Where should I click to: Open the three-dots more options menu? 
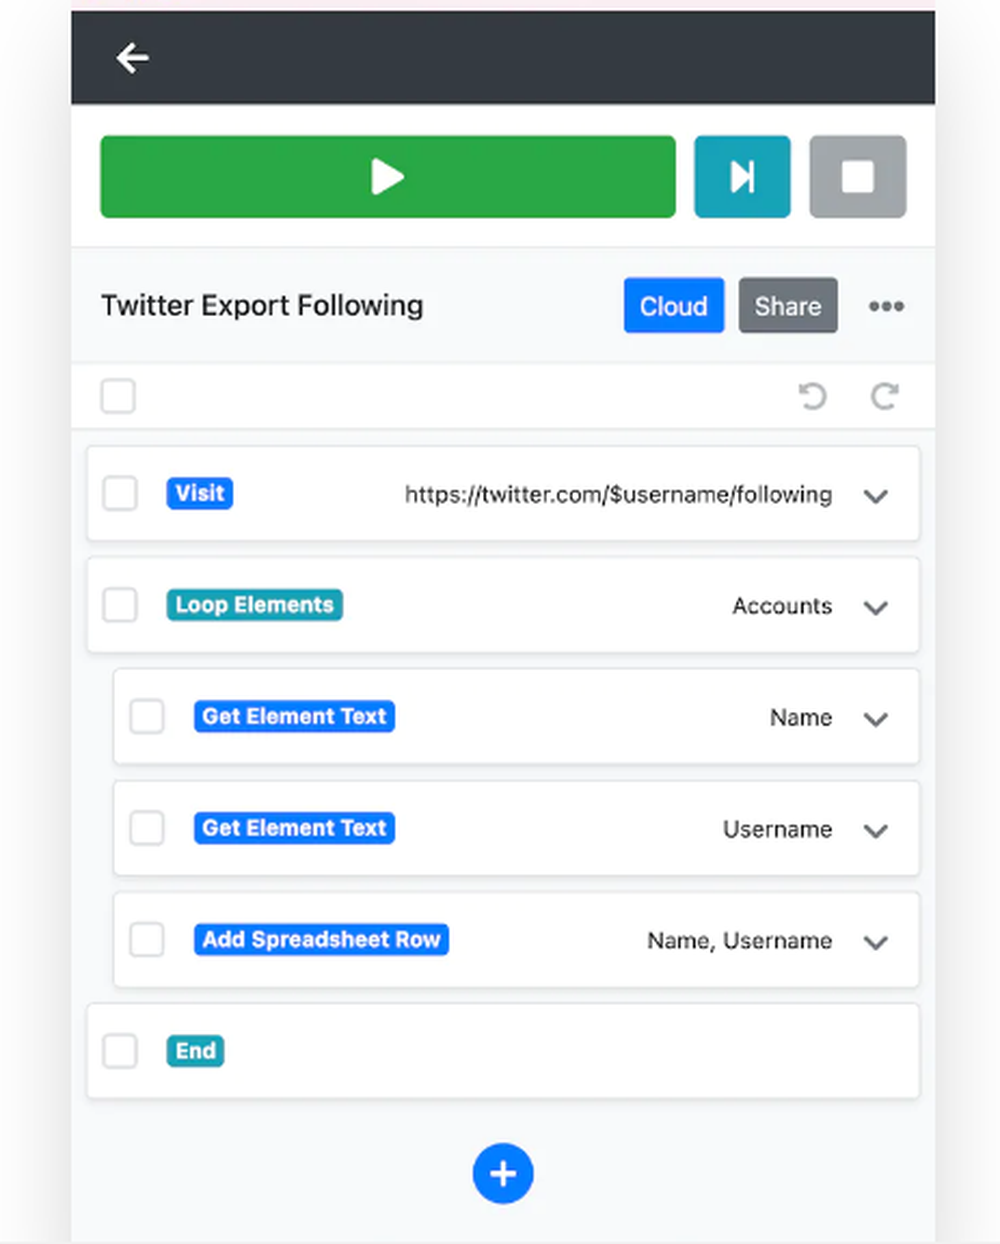coord(886,306)
